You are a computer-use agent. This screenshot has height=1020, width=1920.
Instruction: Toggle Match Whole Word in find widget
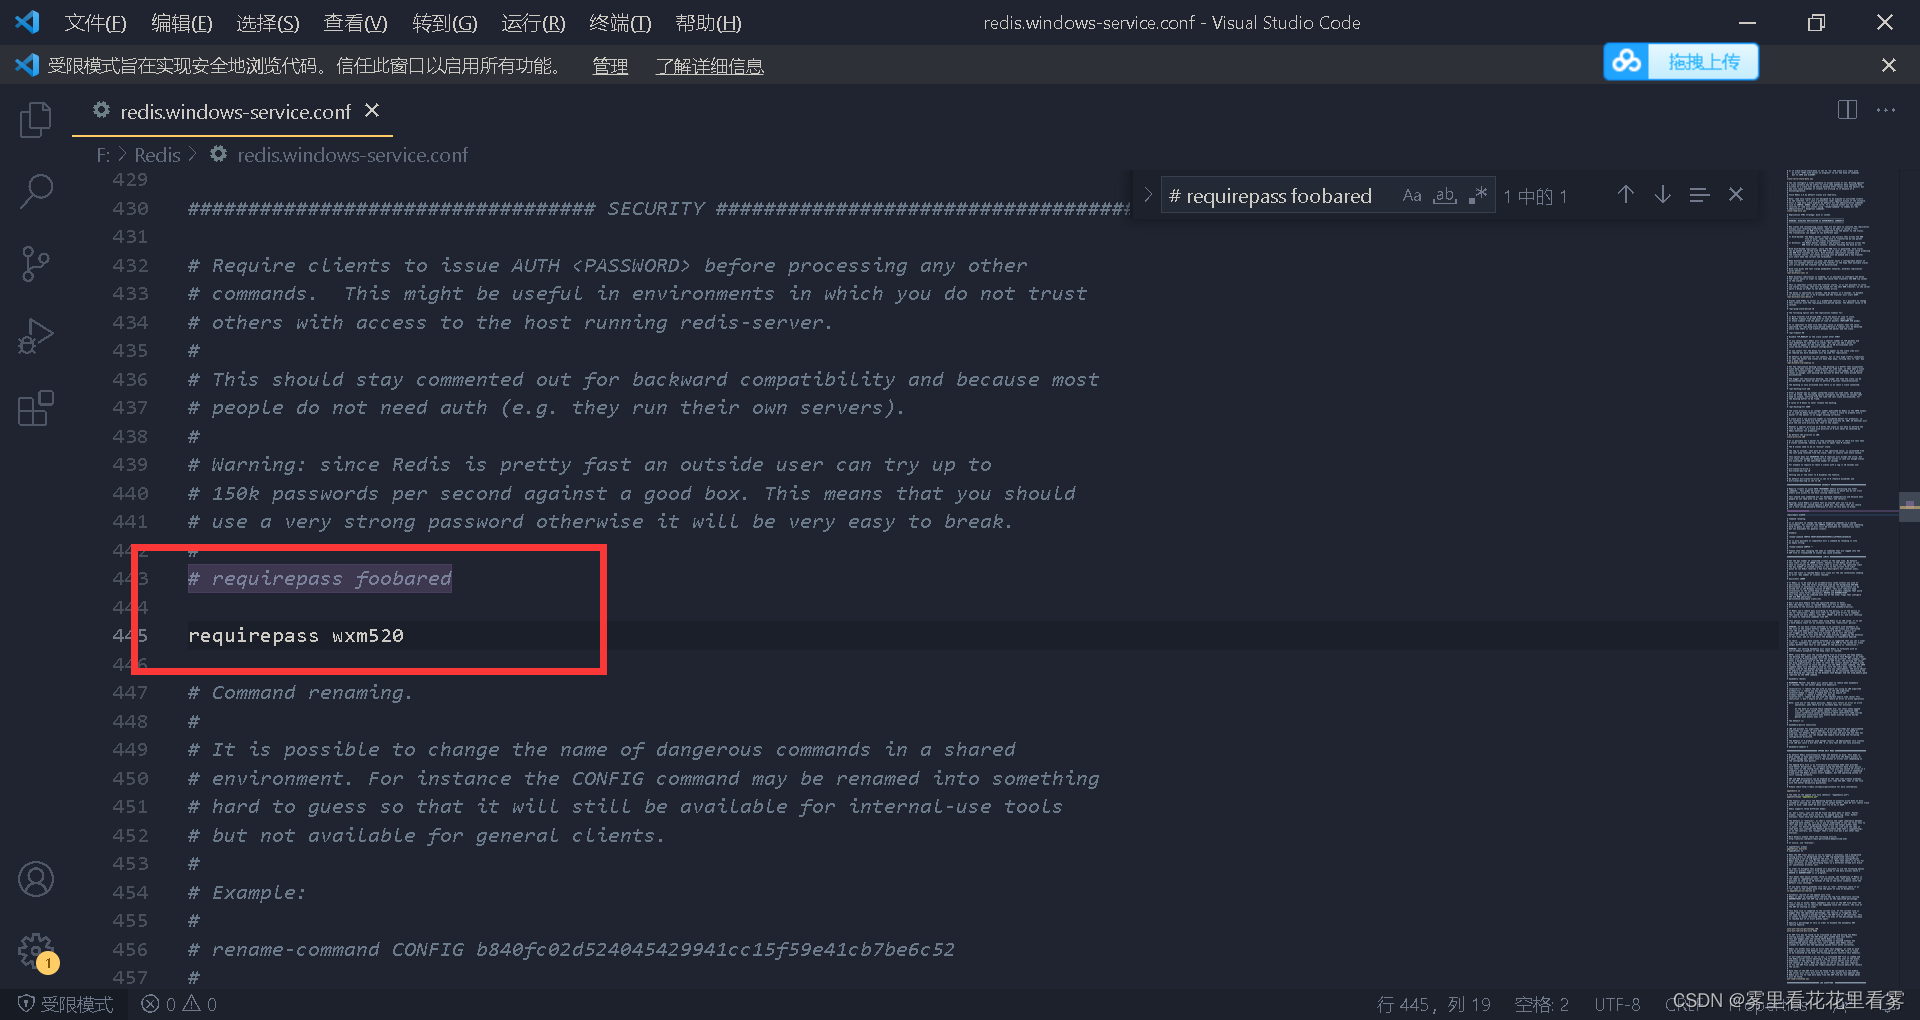point(1445,195)
